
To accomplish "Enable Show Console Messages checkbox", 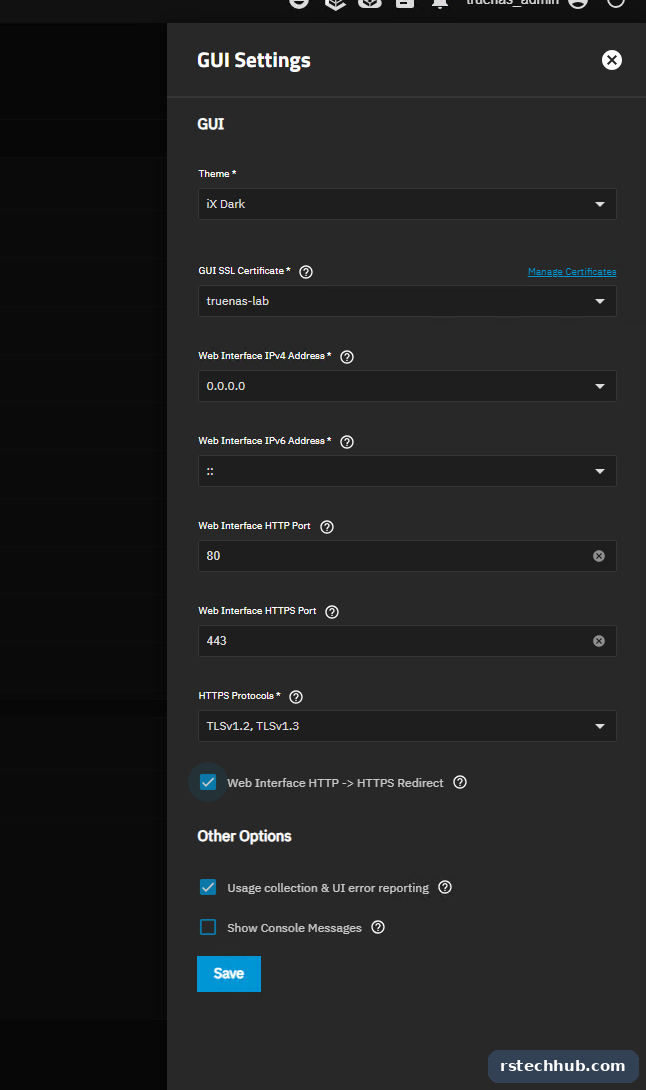I will pyautogui.click(x=208, y=927).
